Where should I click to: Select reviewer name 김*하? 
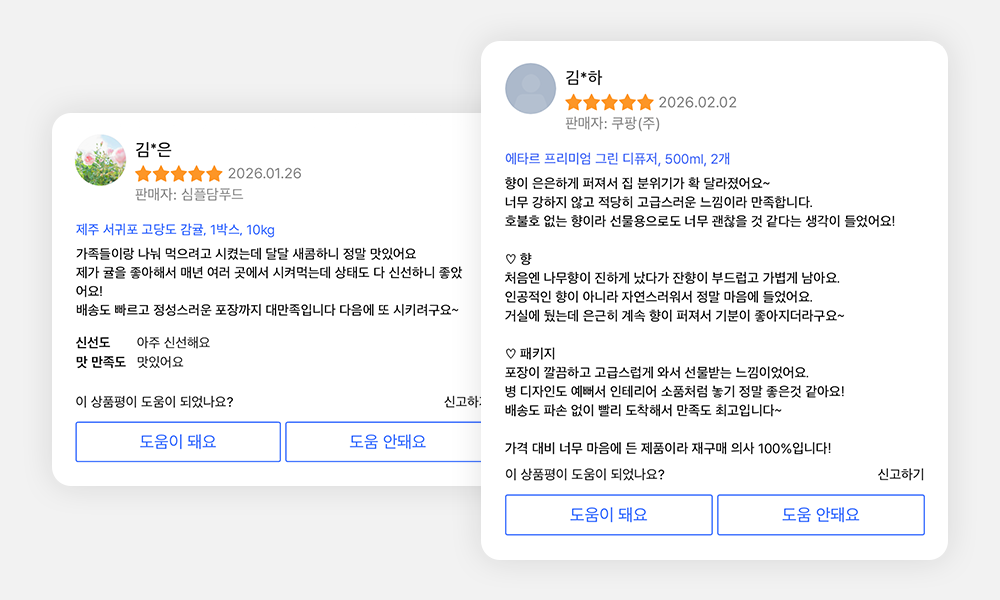[584, 77]
